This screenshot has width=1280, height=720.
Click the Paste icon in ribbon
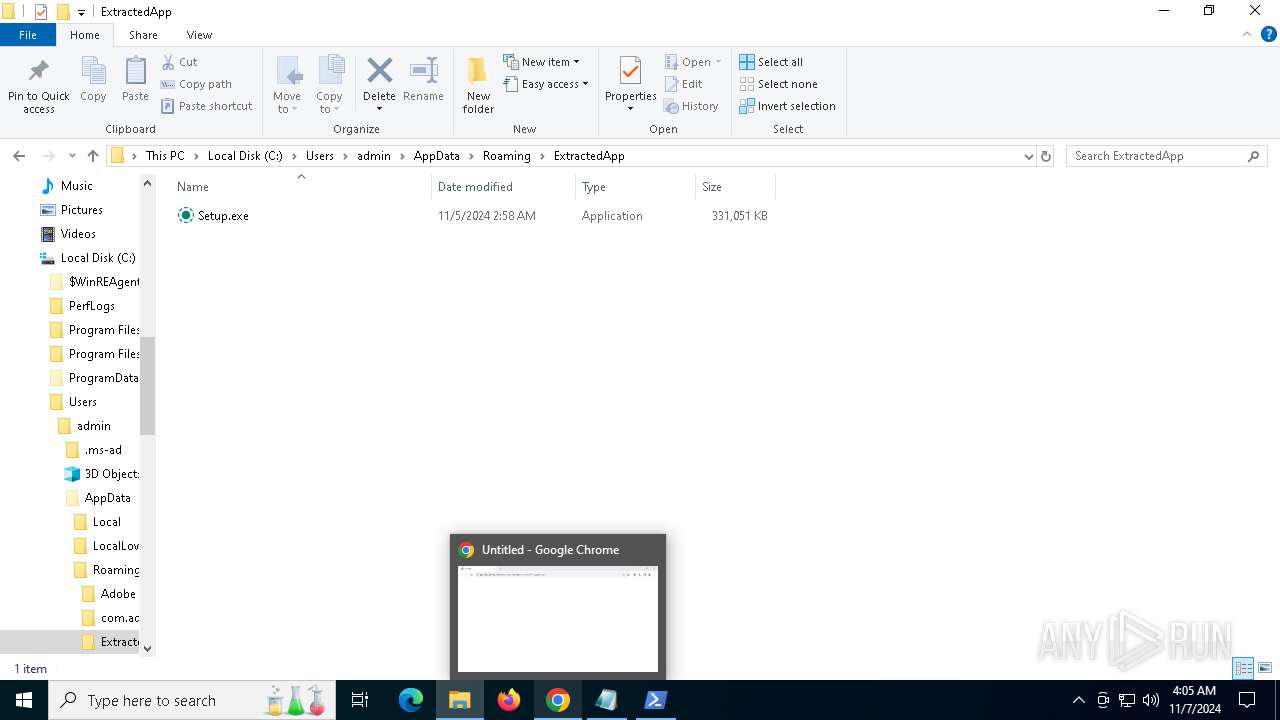point(135,72)
